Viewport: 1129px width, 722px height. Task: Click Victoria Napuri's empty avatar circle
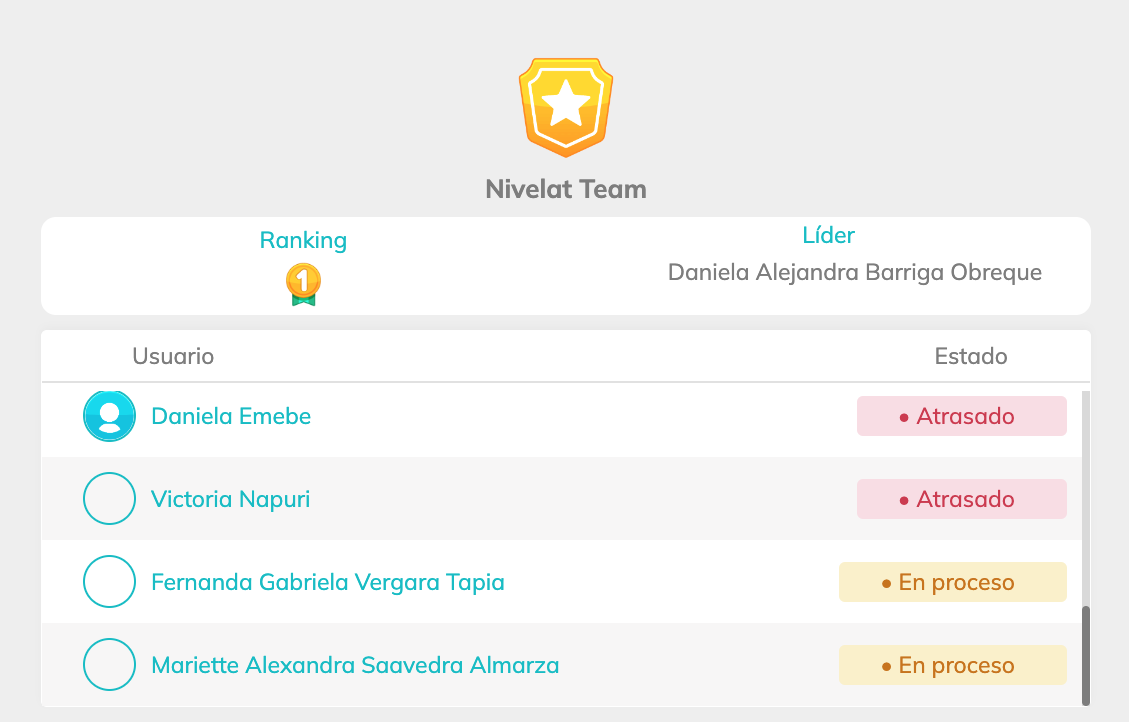(109, 499)
